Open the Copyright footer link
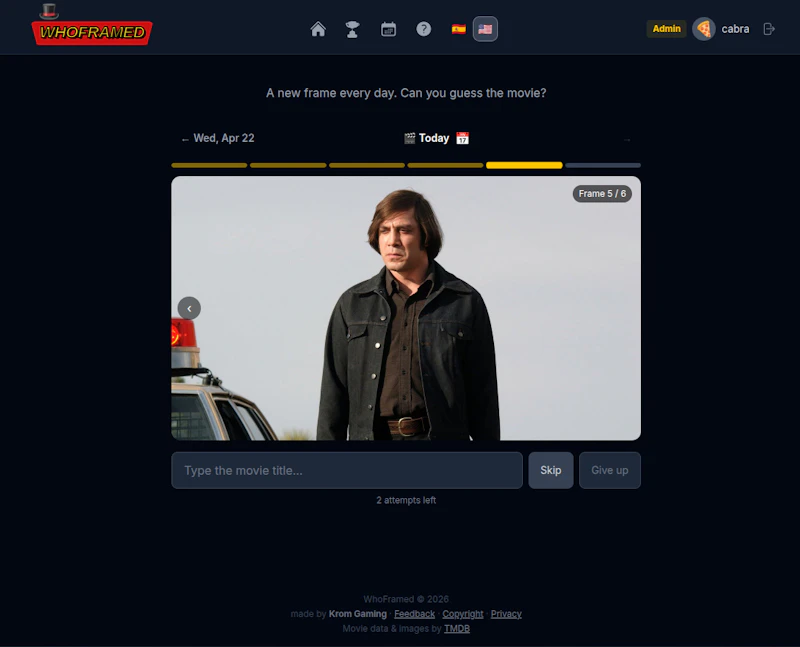Screen dimensions: 800x647 pos(463,614)
